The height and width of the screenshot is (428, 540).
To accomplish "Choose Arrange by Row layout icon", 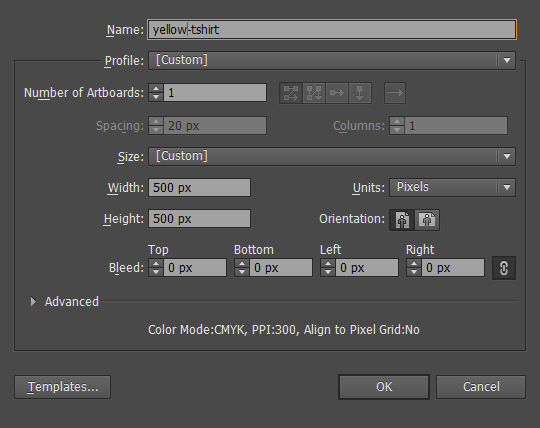I will tap(337, 93).
